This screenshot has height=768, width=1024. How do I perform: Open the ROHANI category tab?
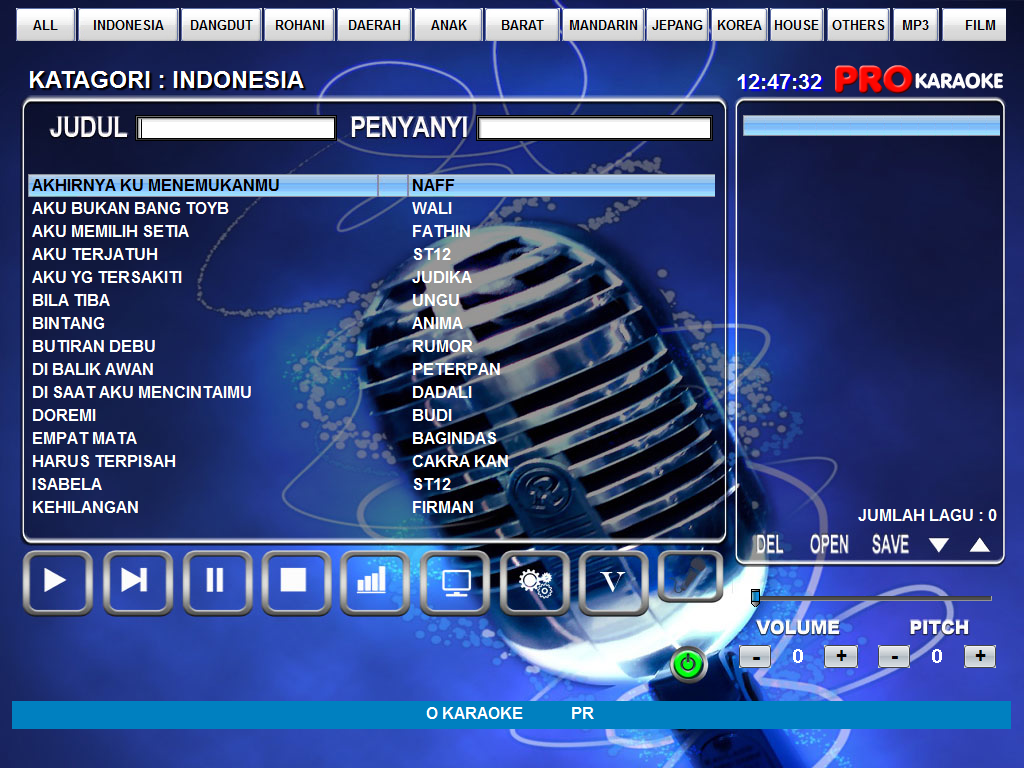click(x=300, y=25)
